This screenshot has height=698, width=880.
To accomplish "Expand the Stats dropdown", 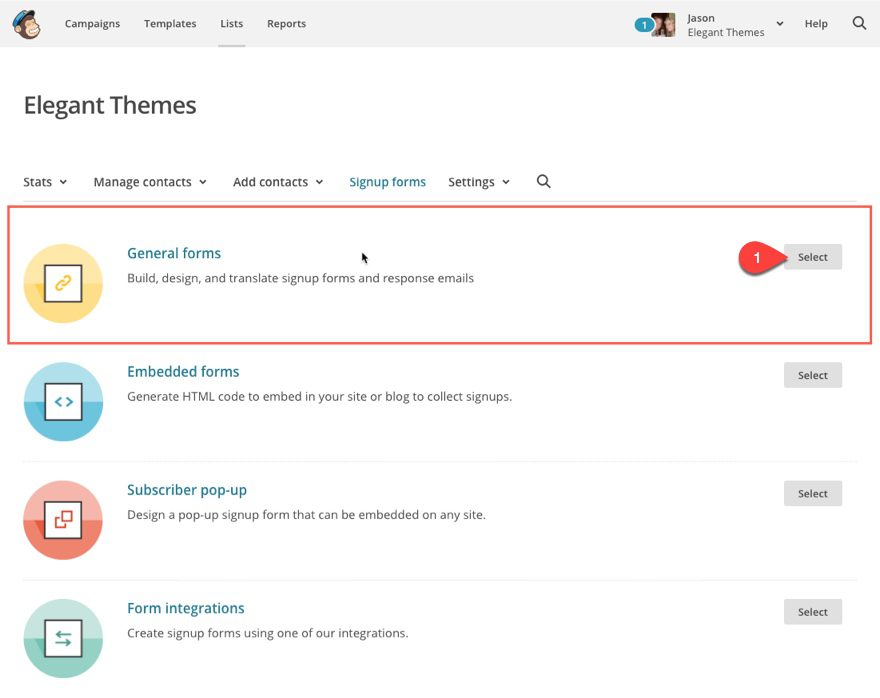I will pyautogui.click(x=45, y=182).
